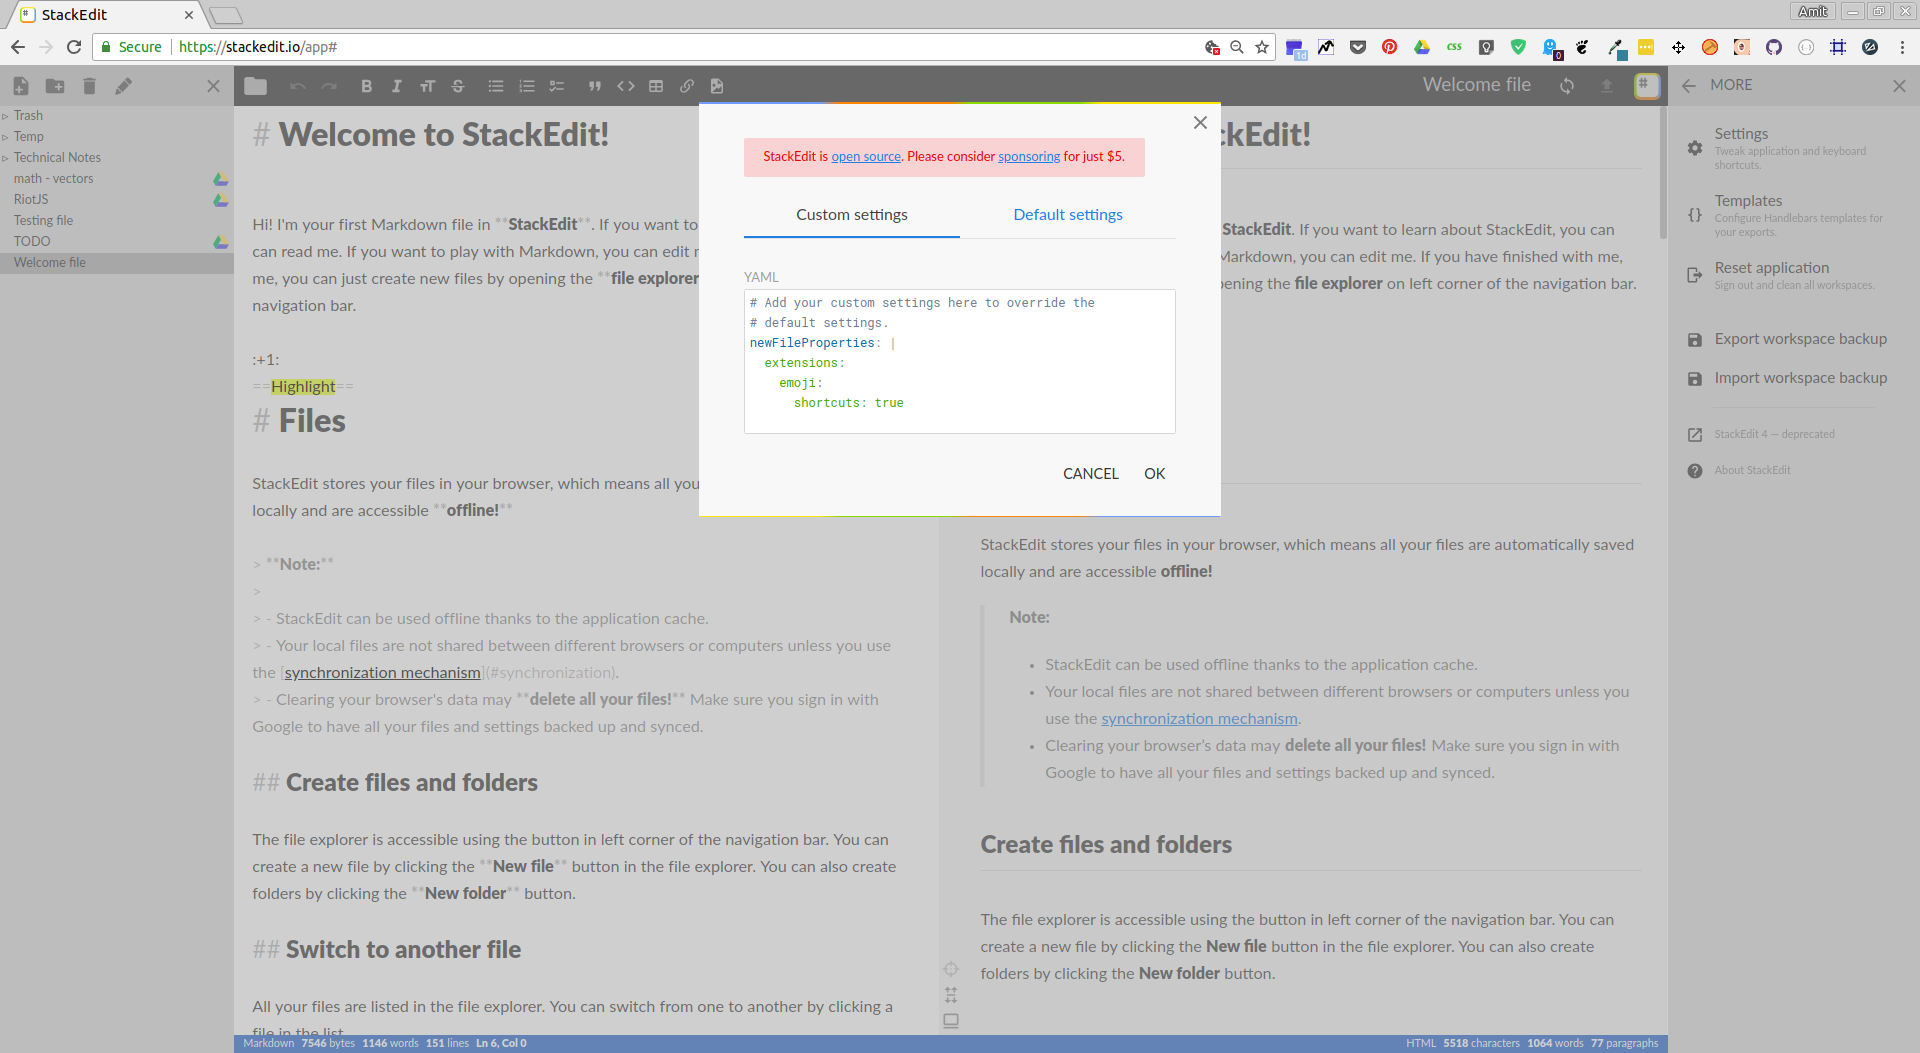1920x1053 pixels.
Task: Click the delete trash icon in explorer
Action: (89, 86)
